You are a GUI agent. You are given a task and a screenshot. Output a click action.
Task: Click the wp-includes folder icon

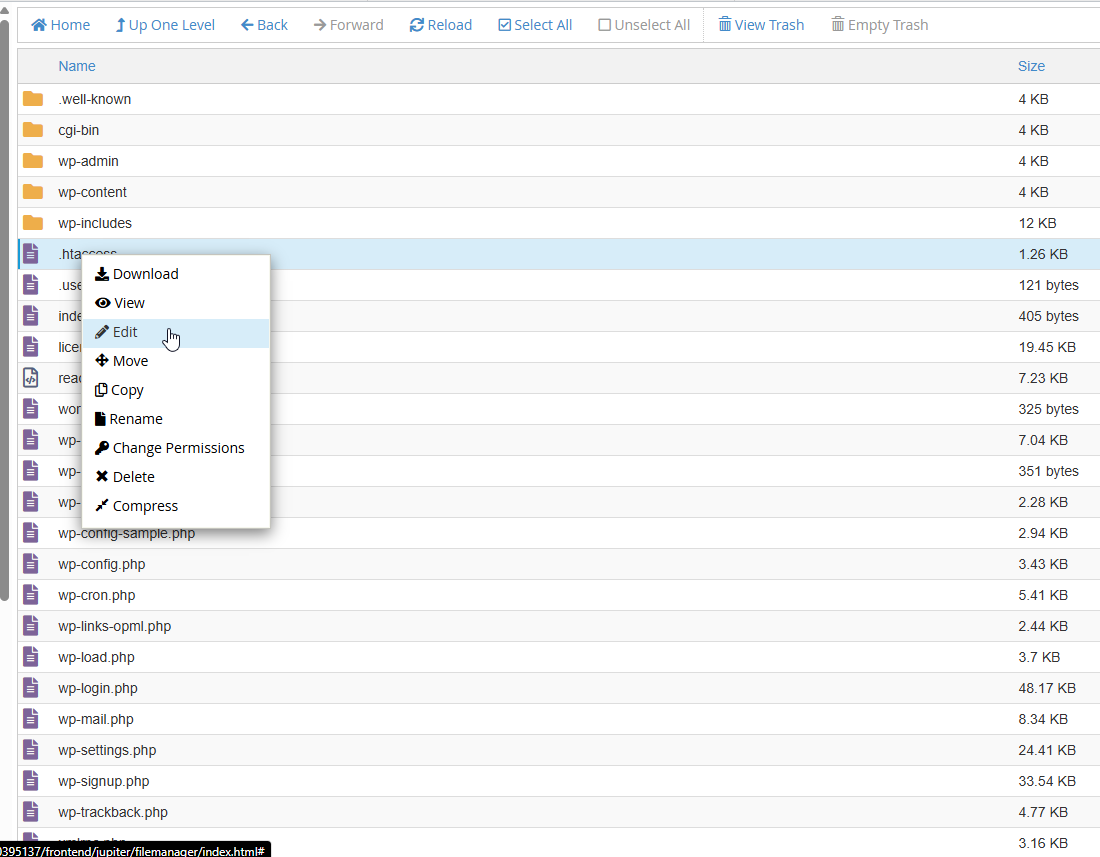33,223
